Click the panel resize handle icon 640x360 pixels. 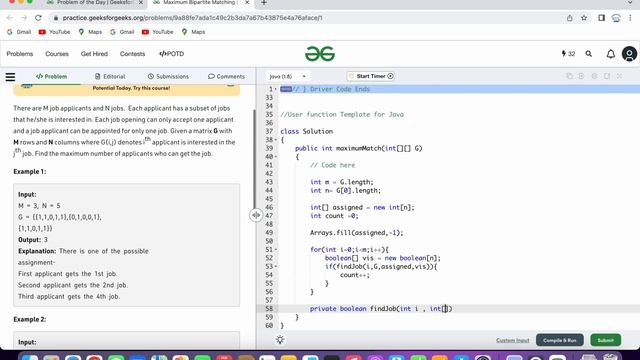tap(256, 215)
